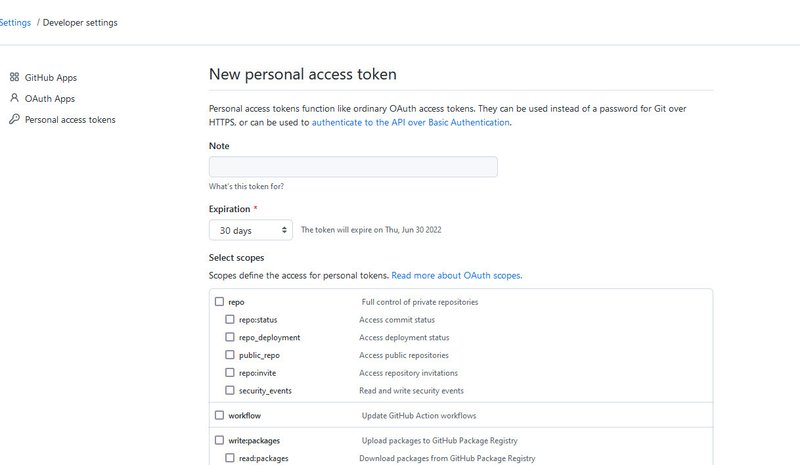The image size is (800, 465).
Task: Click the Personal access tokens key icon
Action: (x=14, y=119)
